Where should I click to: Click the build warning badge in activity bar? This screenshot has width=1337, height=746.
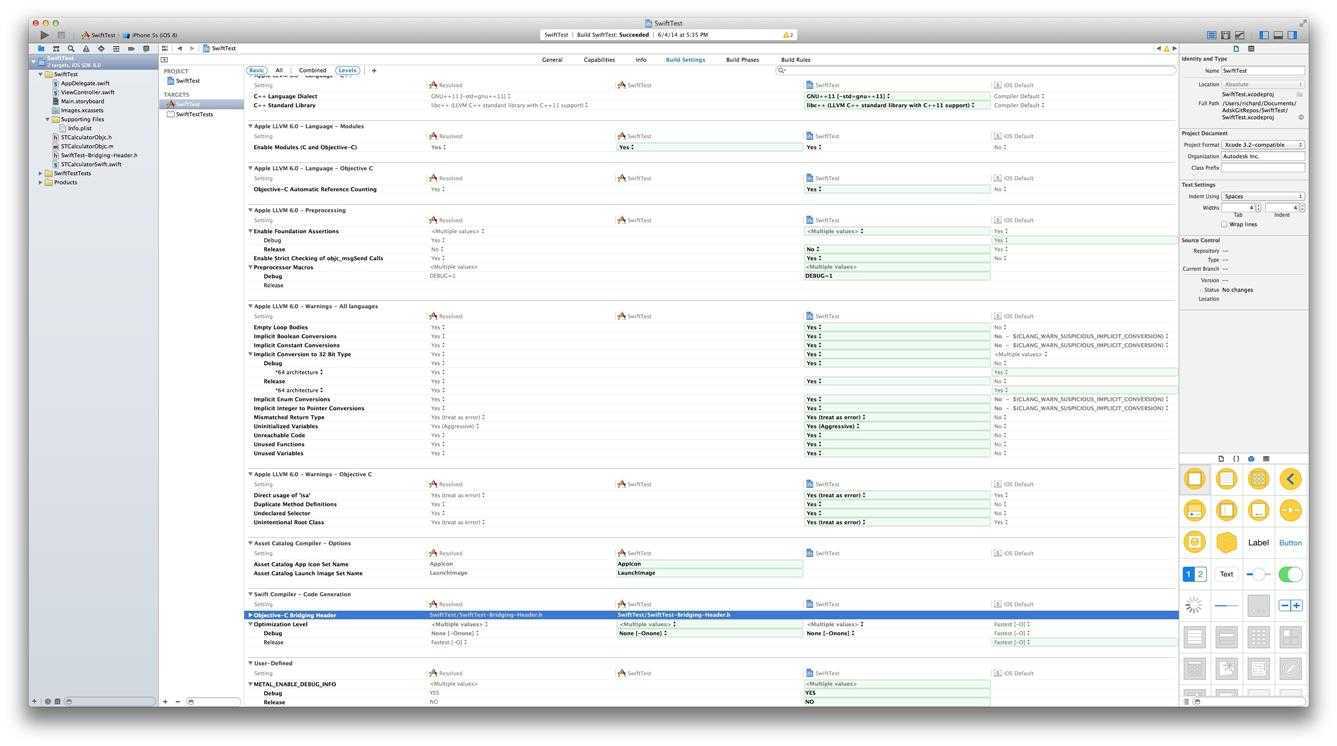[788, 35]
